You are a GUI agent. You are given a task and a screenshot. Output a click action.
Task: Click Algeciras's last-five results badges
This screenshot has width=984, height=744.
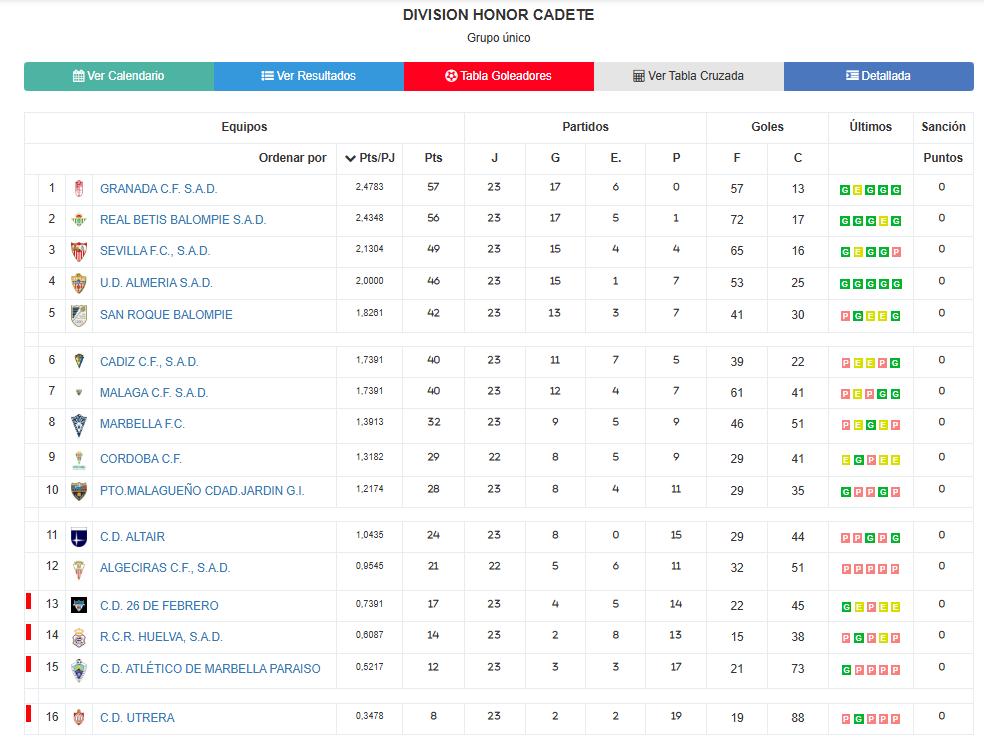[870, 570]
